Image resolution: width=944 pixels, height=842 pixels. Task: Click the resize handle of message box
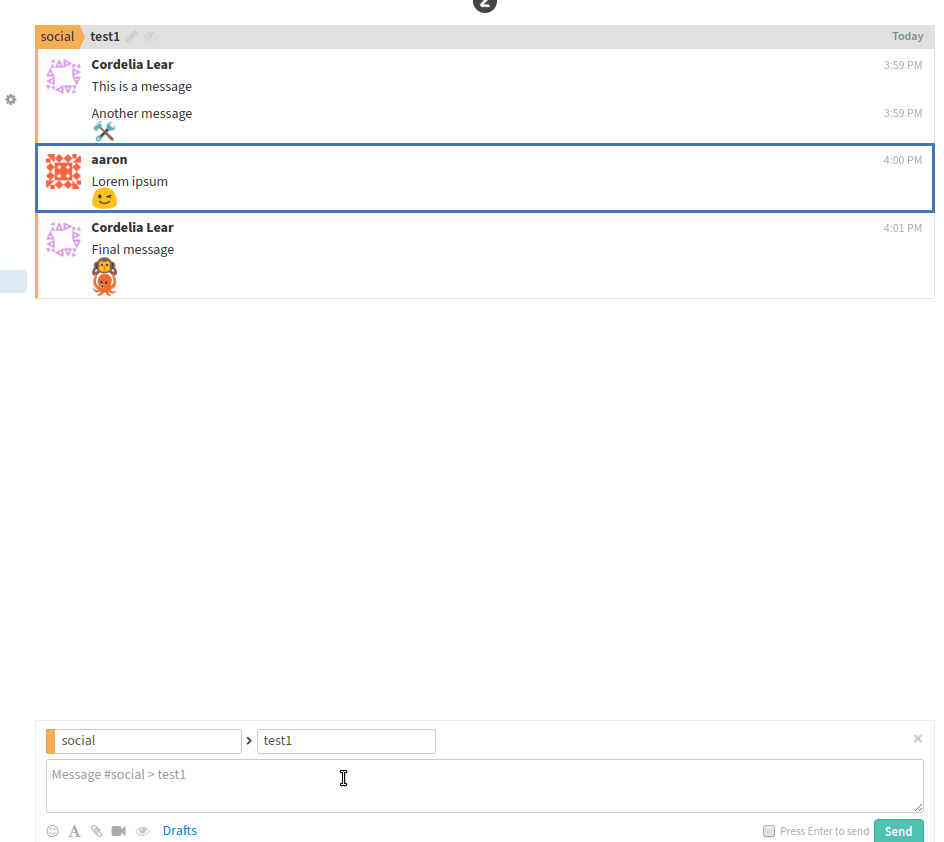pos(918,807)
